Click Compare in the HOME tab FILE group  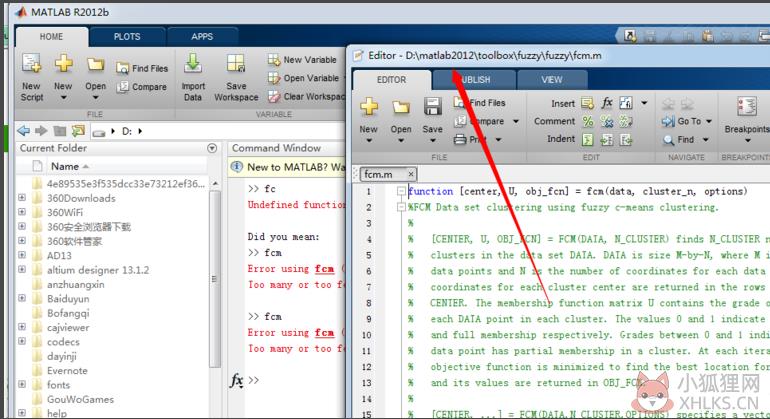[142, 87]
